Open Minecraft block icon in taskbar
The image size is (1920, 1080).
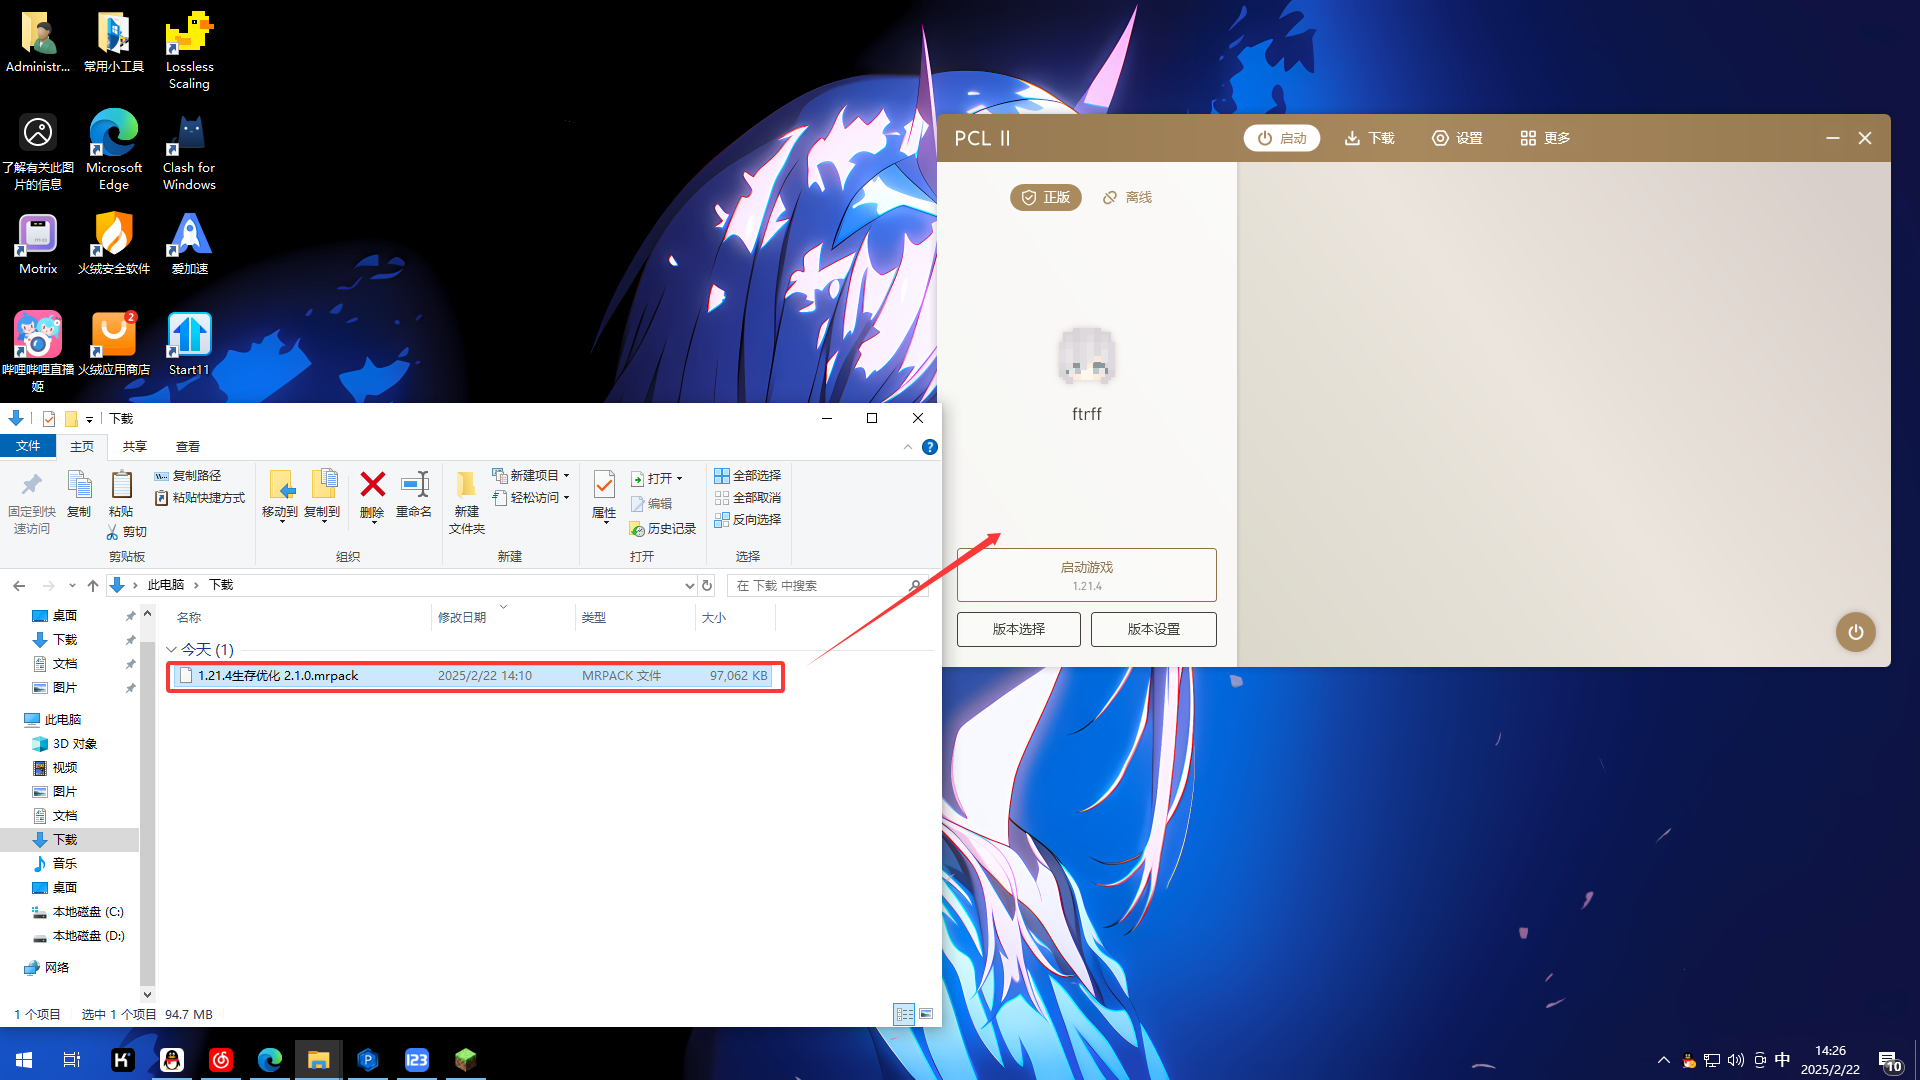pos(465,1059)
